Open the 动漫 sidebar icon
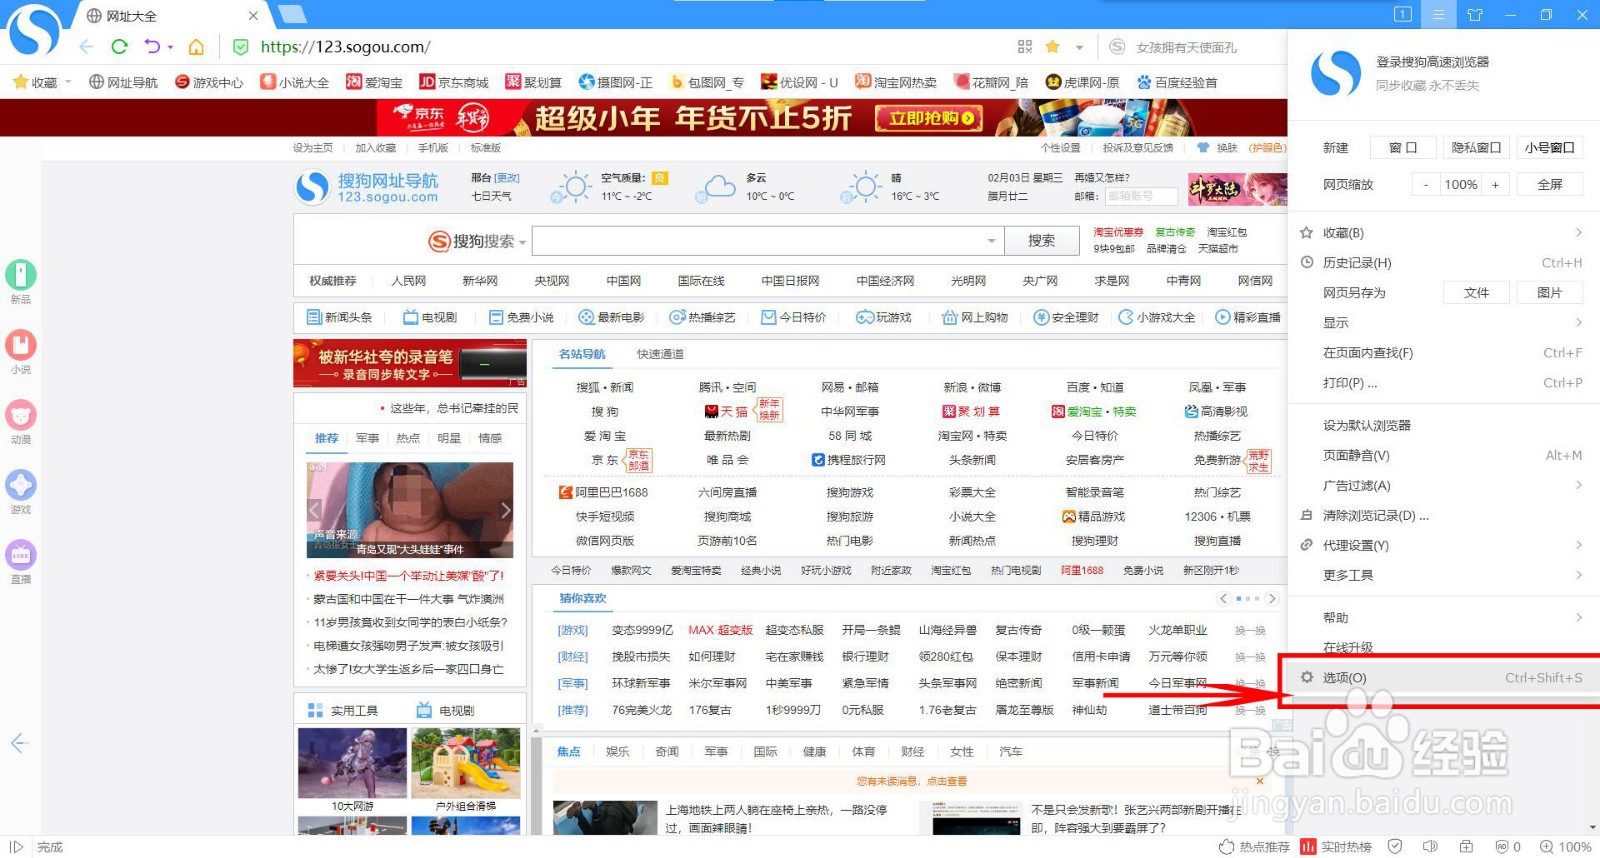Viewport: 1600px width, 858px height. [21, 415]
